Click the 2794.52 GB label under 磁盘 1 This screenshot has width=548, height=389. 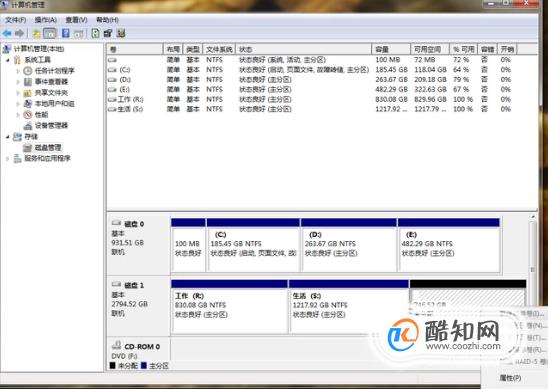pos(129,304)
